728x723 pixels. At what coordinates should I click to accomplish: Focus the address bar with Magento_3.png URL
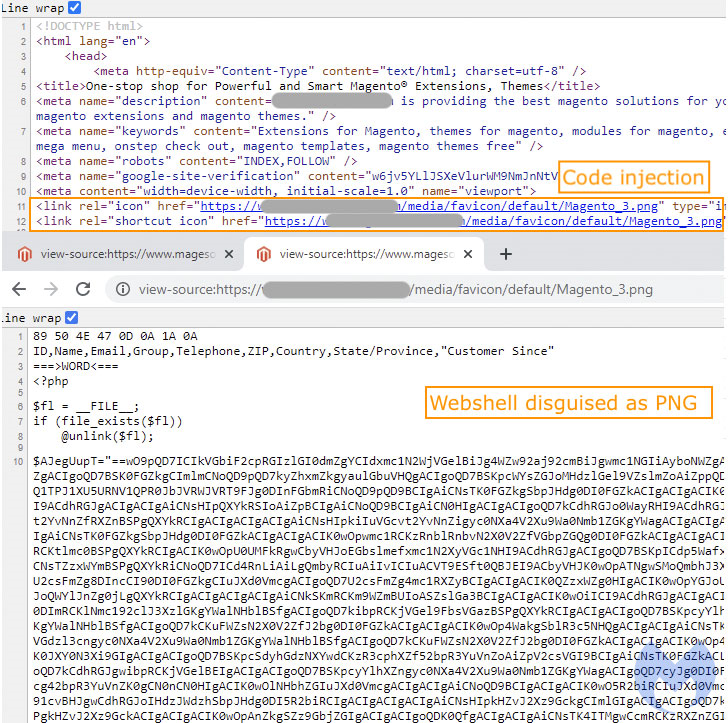click(x=413, y=289)
